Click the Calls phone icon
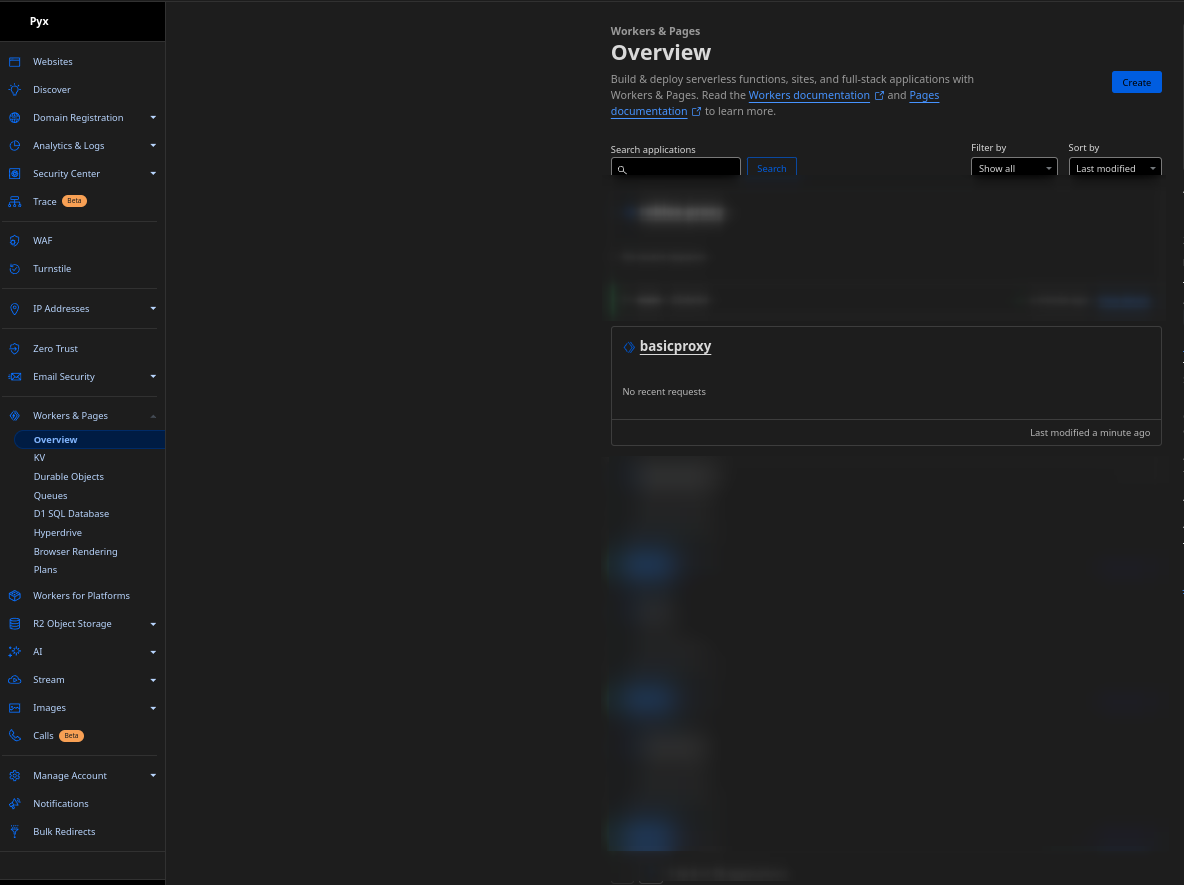This screenshot has height=885, width=1184. pos(14,735)
